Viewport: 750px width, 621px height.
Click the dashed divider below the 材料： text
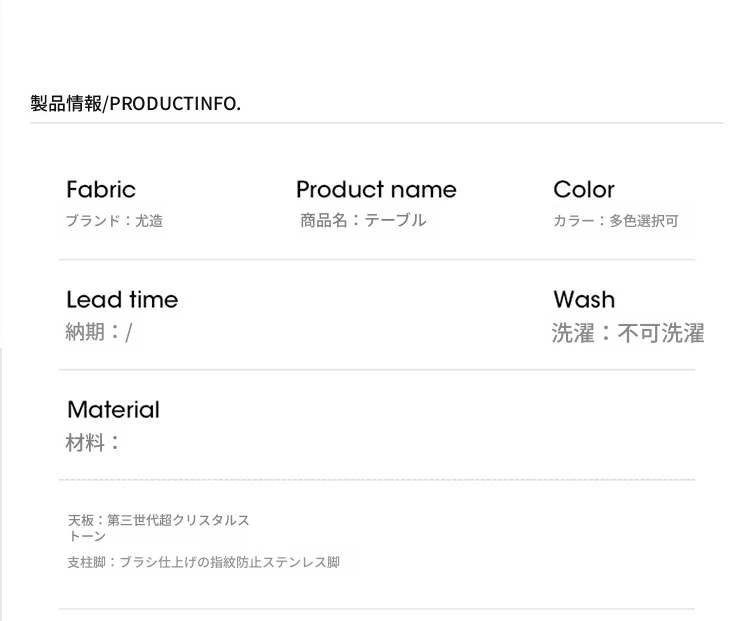376,480
